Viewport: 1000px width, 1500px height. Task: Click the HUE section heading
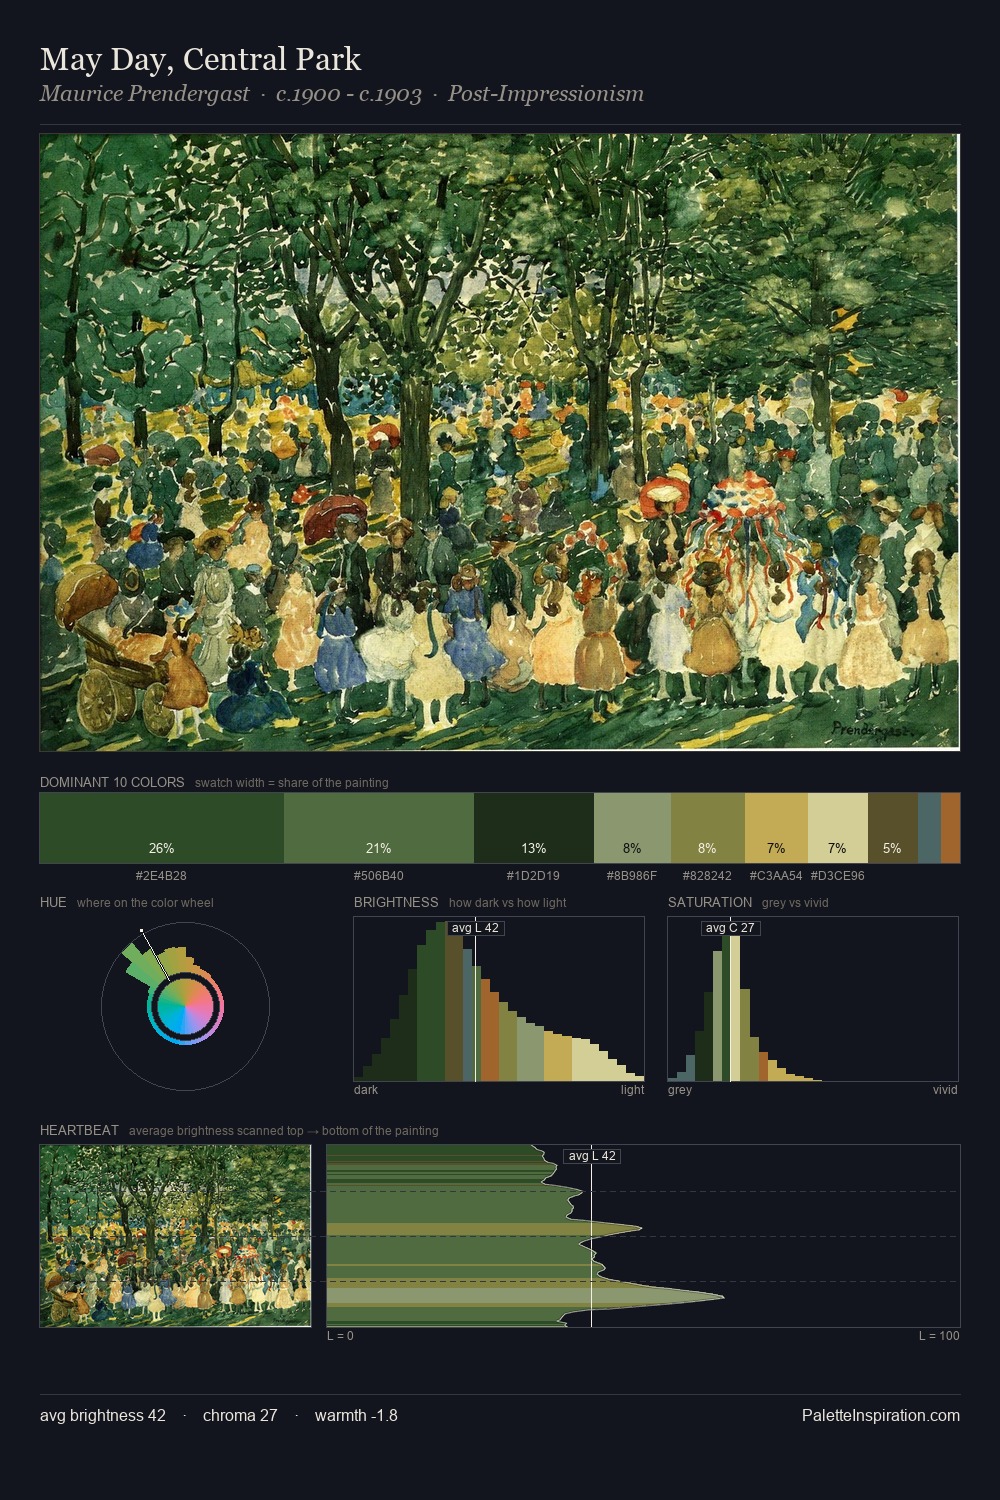coord(53,902)
